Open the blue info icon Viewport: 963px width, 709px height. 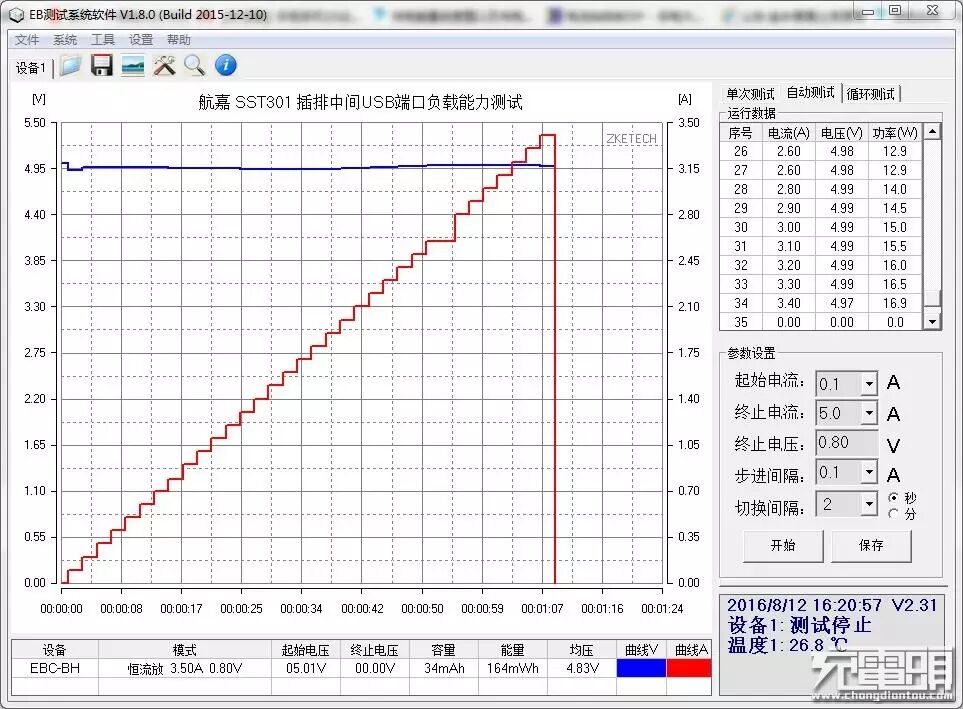click(226, 65)
